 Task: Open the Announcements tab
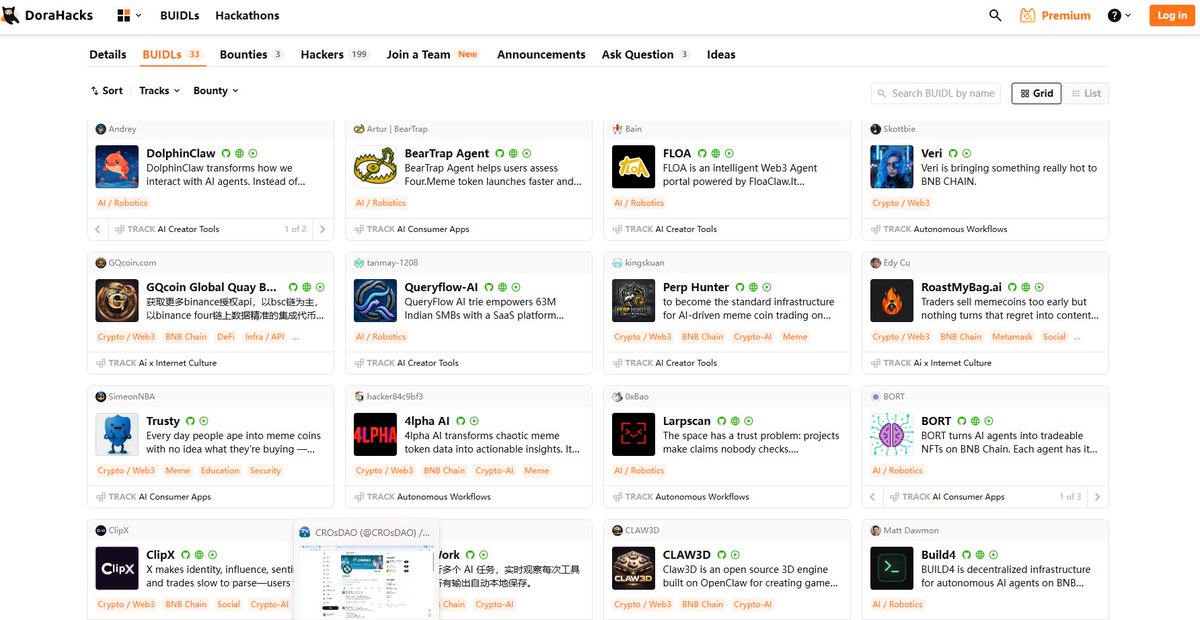pyautogui.click(x=541, y=54)
